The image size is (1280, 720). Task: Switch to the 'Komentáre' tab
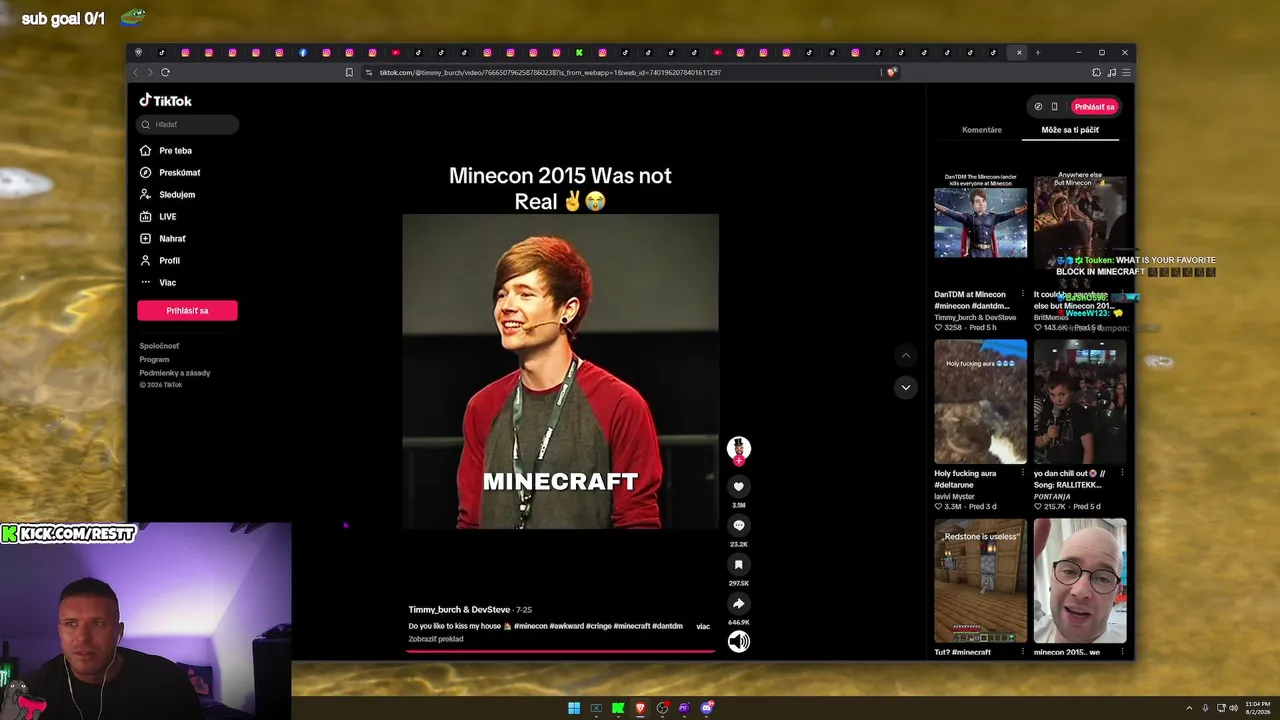[982, 130]
